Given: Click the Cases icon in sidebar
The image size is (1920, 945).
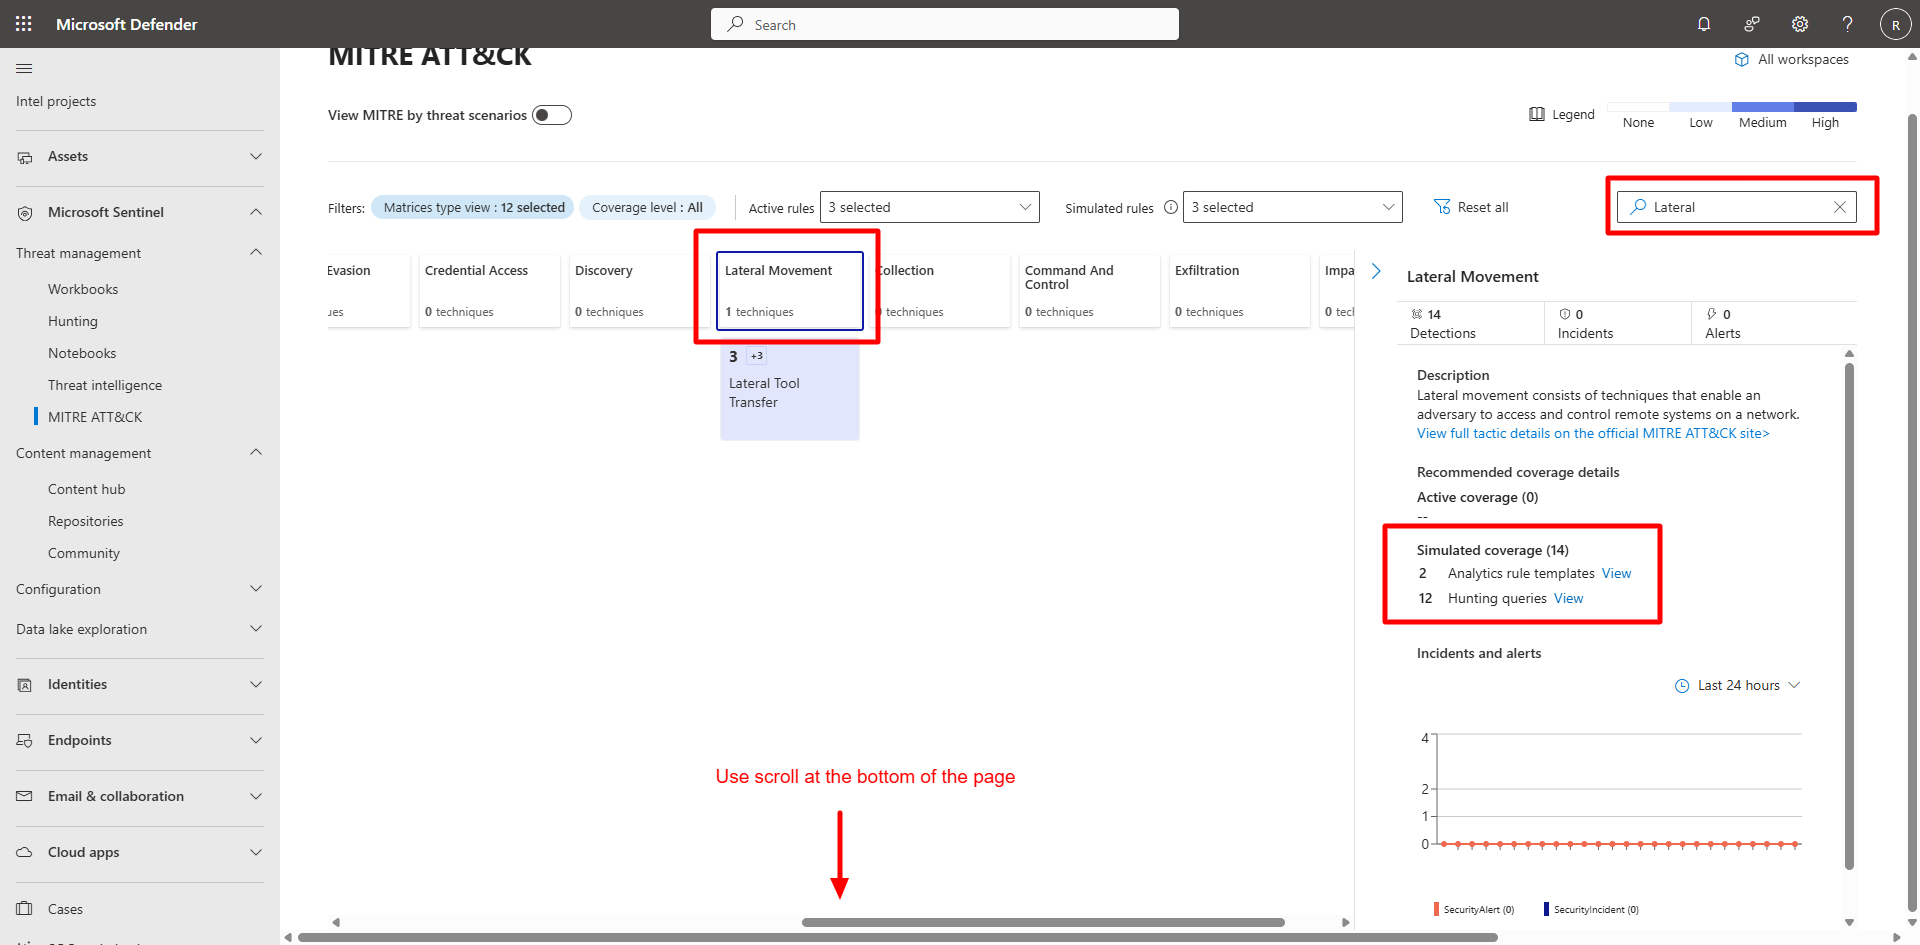Looking at the screenshot, I should point(25,909).
